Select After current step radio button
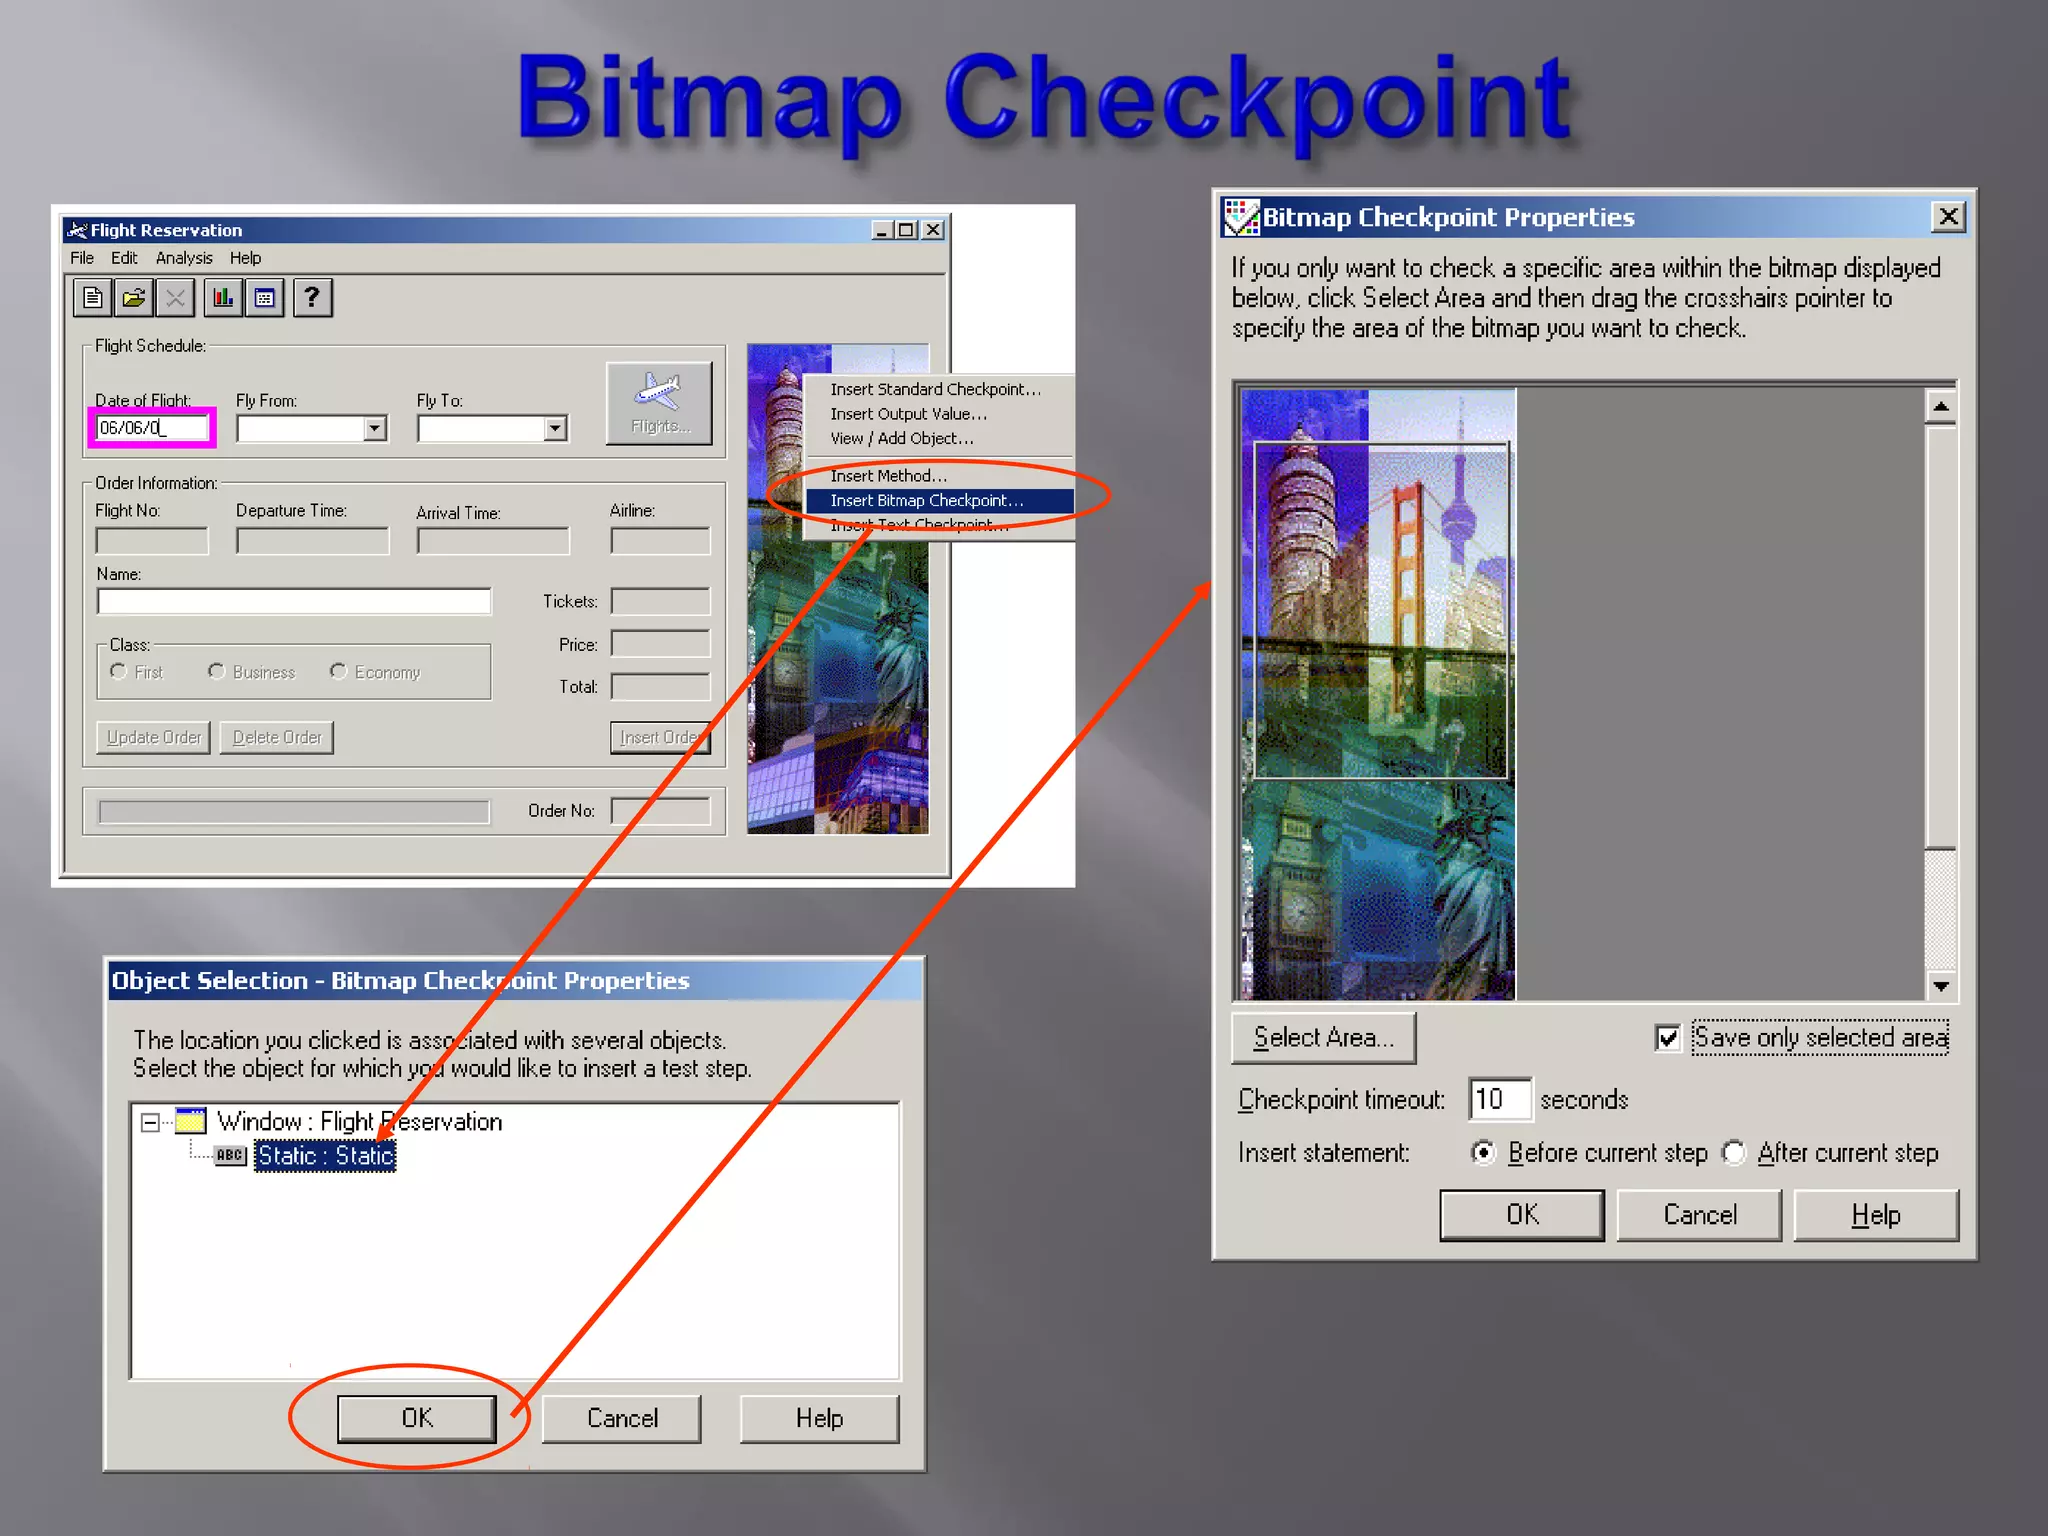This screenshot has width=2048, height=1536. click(x=1734, y=1153)
